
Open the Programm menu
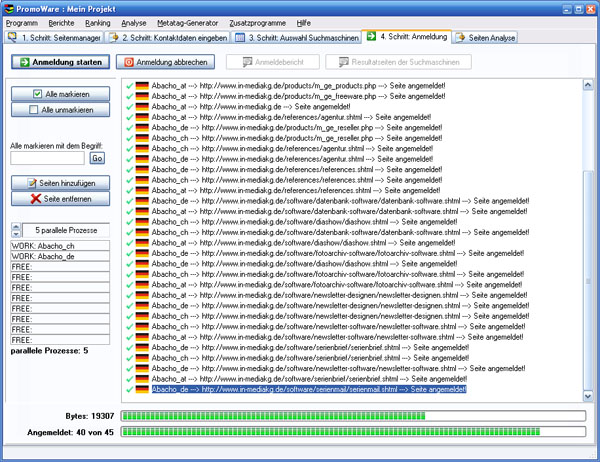22,23
